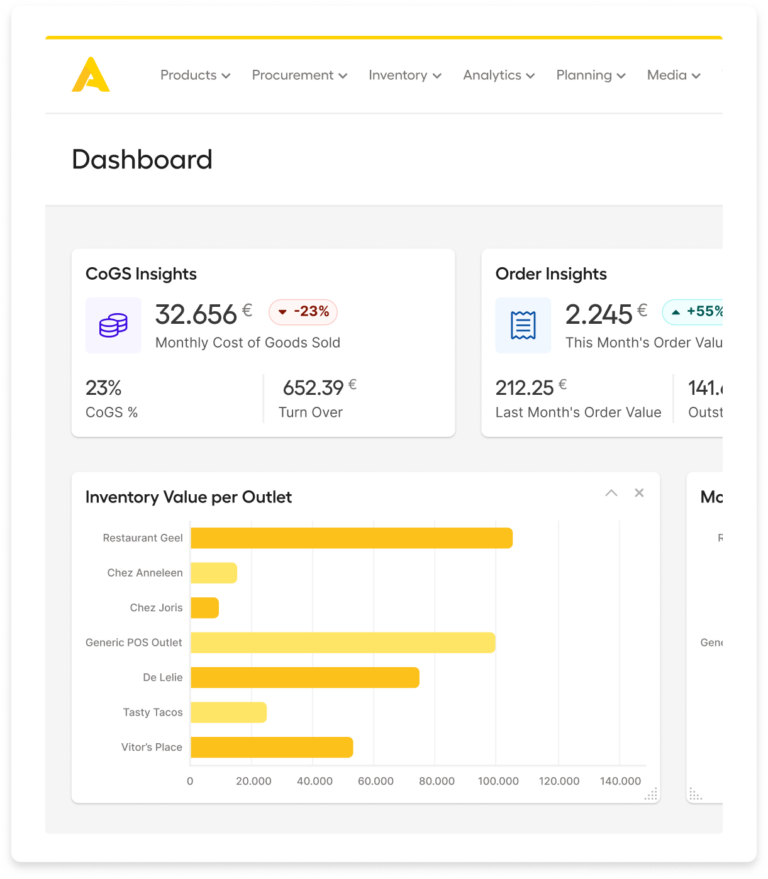Click the Order Insights receipt icon
Screen dimensions: 768x879
522,325
